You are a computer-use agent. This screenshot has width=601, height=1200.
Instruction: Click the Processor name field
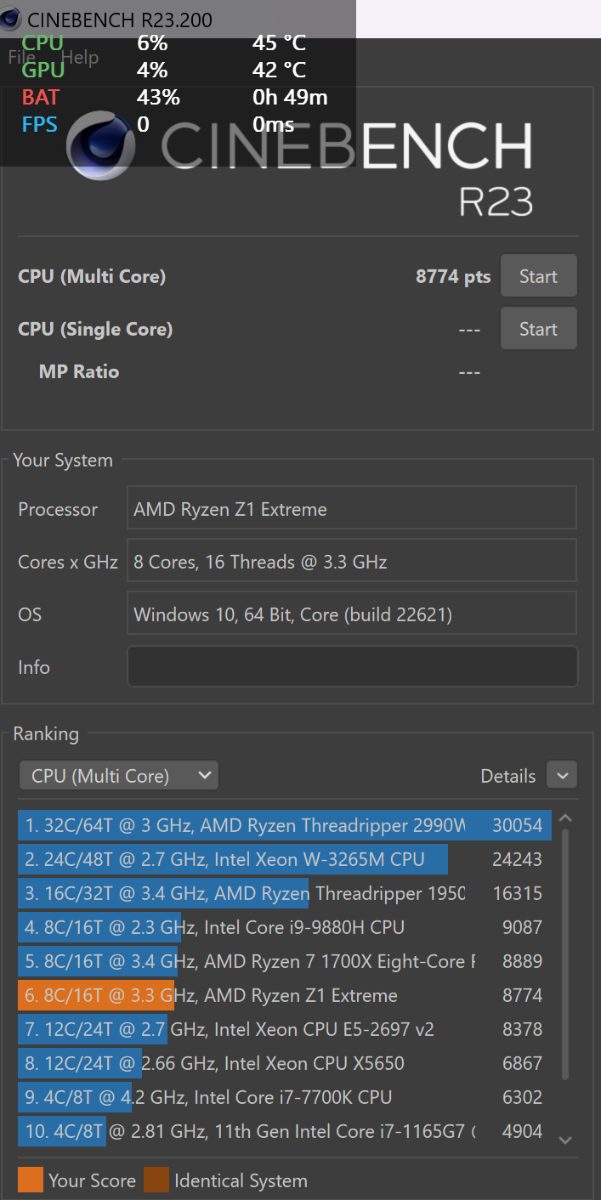click(352, 509)
